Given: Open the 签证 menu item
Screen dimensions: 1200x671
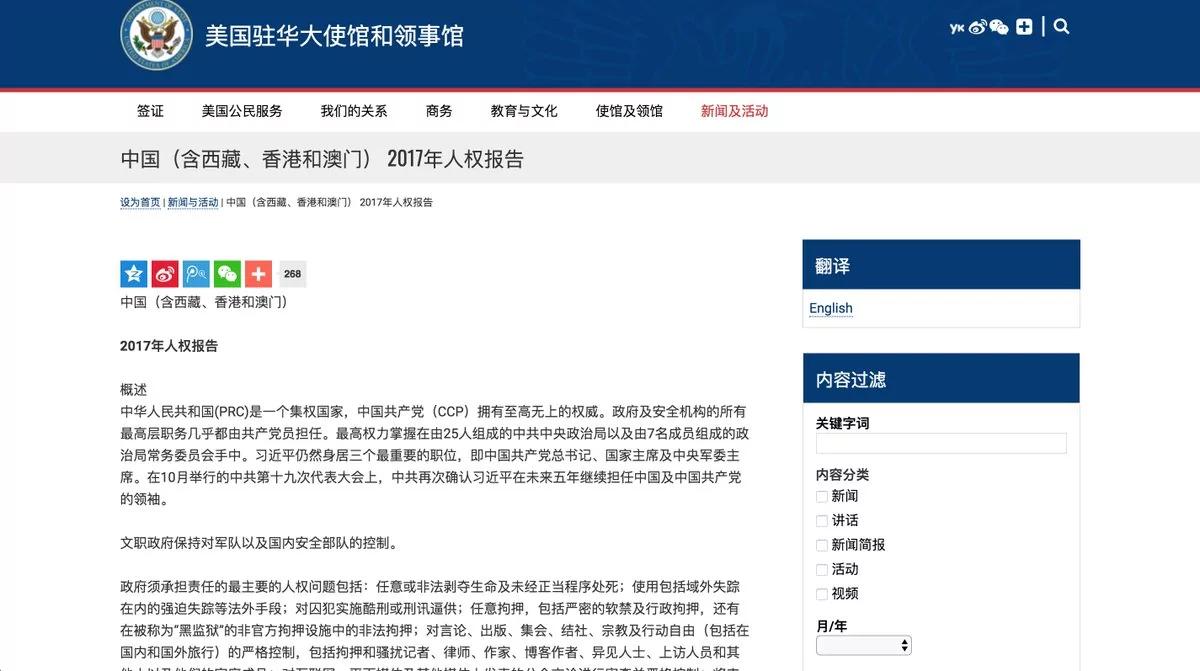Looking at the screenshot, I should click(x=150, y=111).
